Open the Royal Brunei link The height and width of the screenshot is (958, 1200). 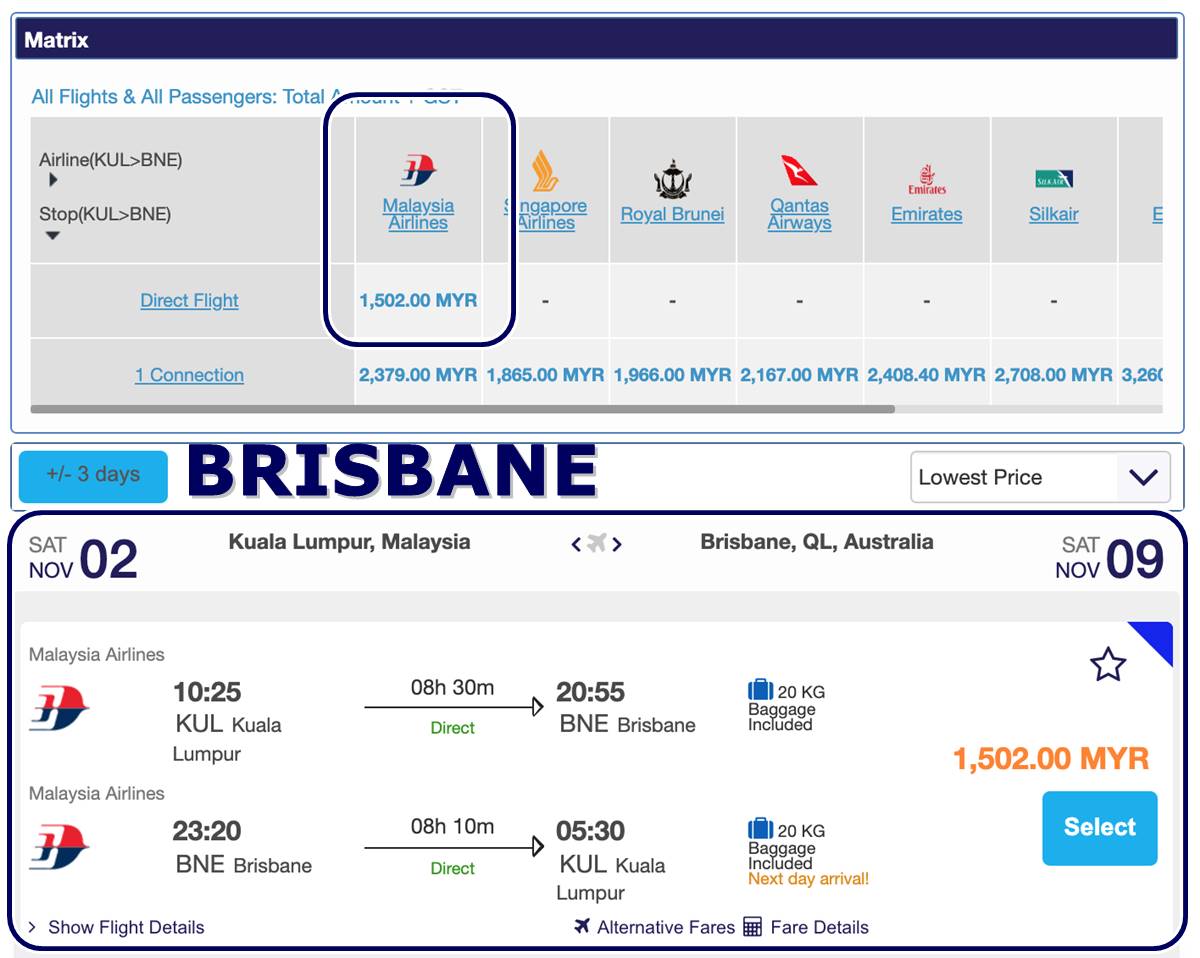point(672,214)
